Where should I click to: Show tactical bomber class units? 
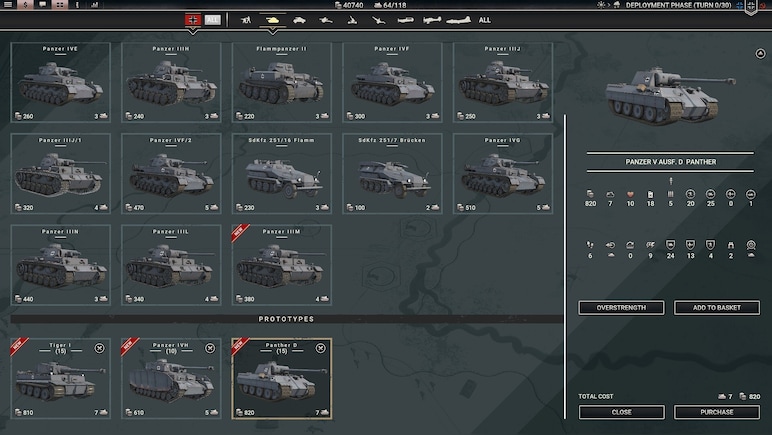click(432, 20)
